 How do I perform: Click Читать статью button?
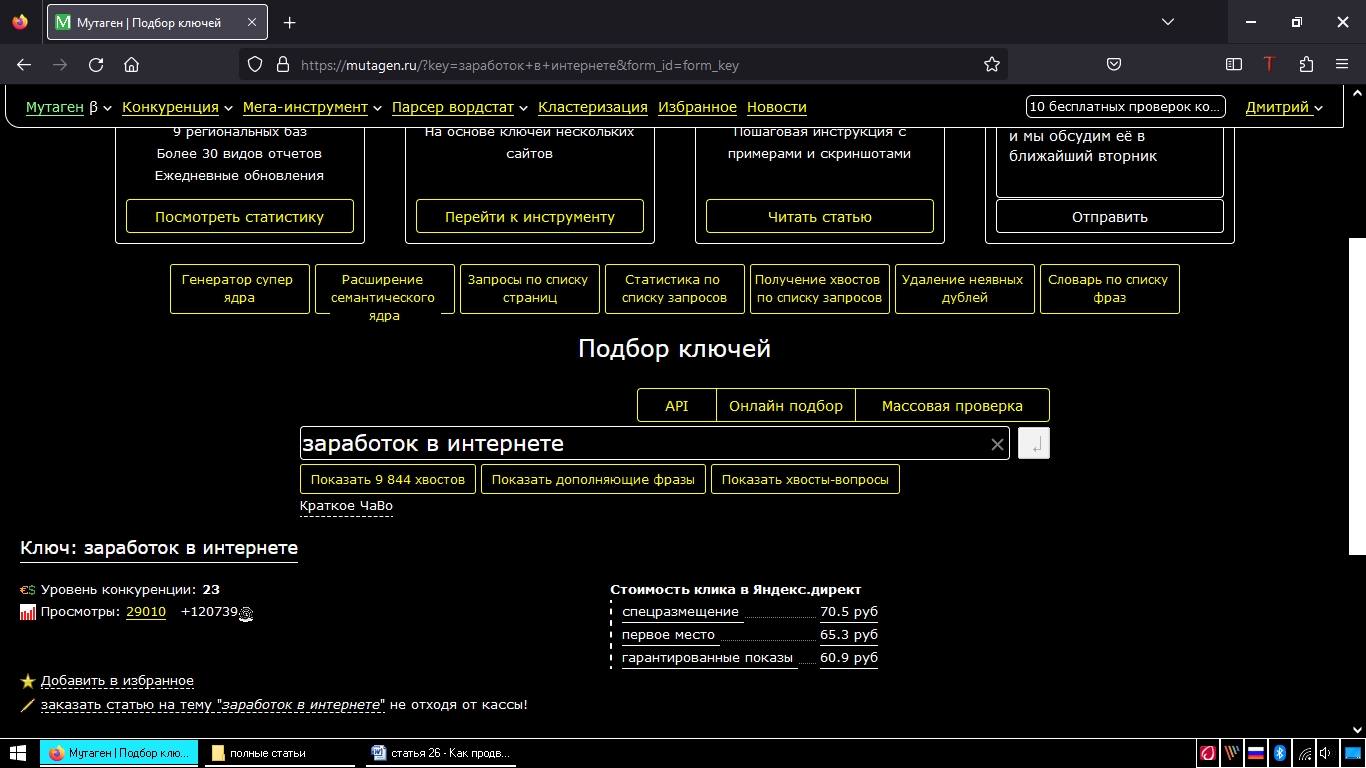[820, 216]
